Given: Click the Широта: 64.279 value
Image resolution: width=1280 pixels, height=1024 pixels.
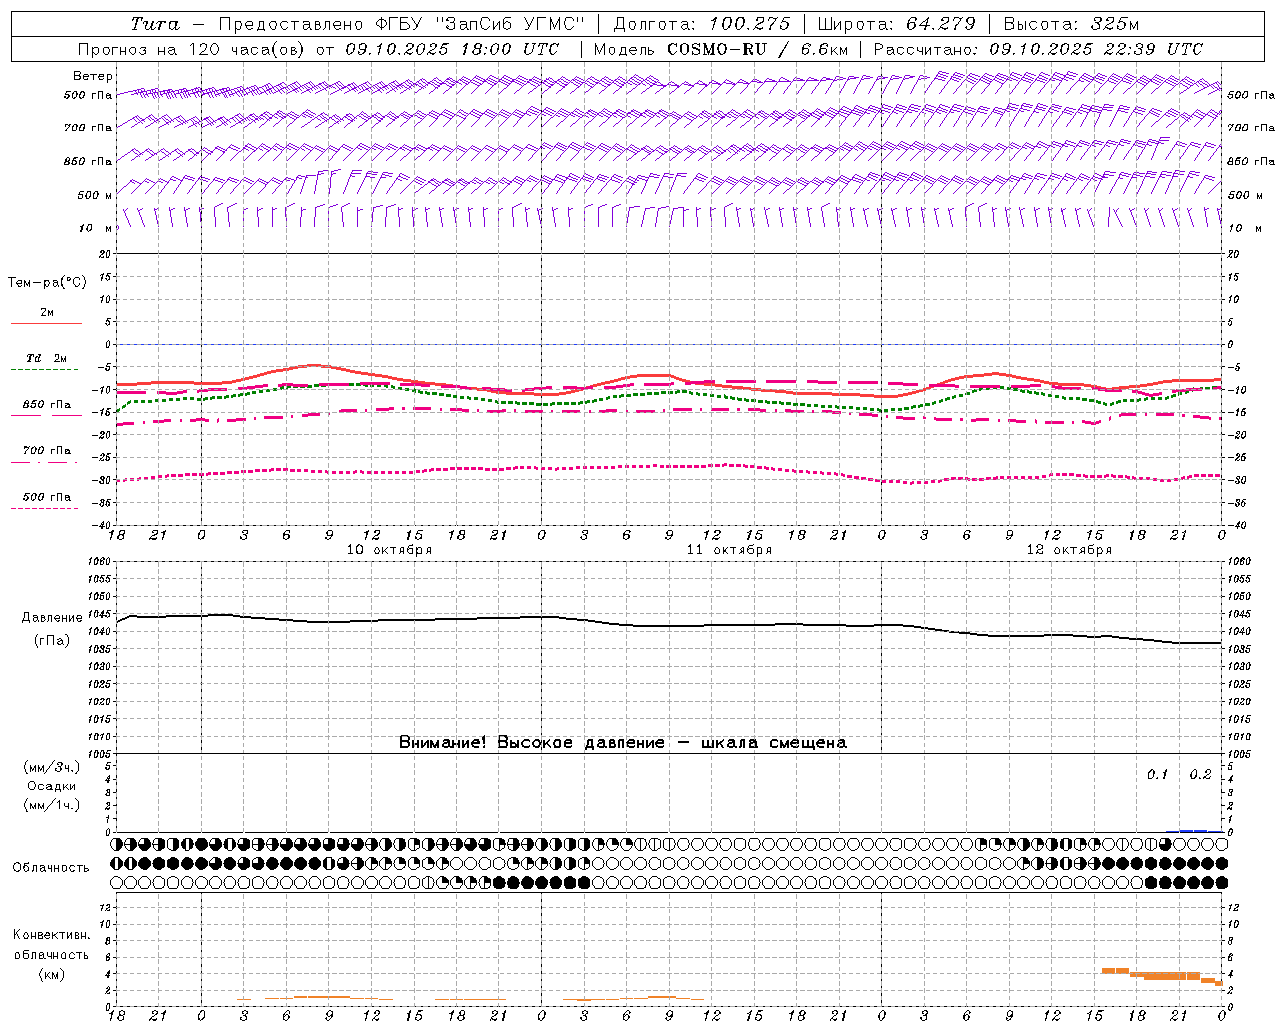Looking at the screenshot, I should pyautogui.click(x=896, y=24).
